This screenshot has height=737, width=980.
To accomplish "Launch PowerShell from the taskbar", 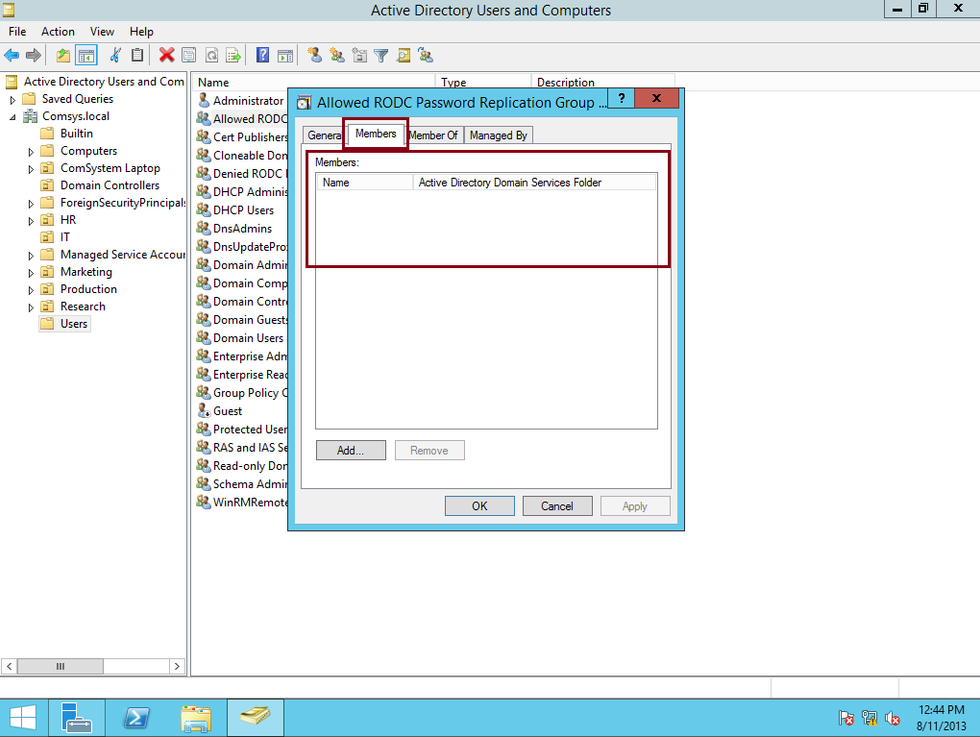I will pyautogui.click(x=136, y=718).
